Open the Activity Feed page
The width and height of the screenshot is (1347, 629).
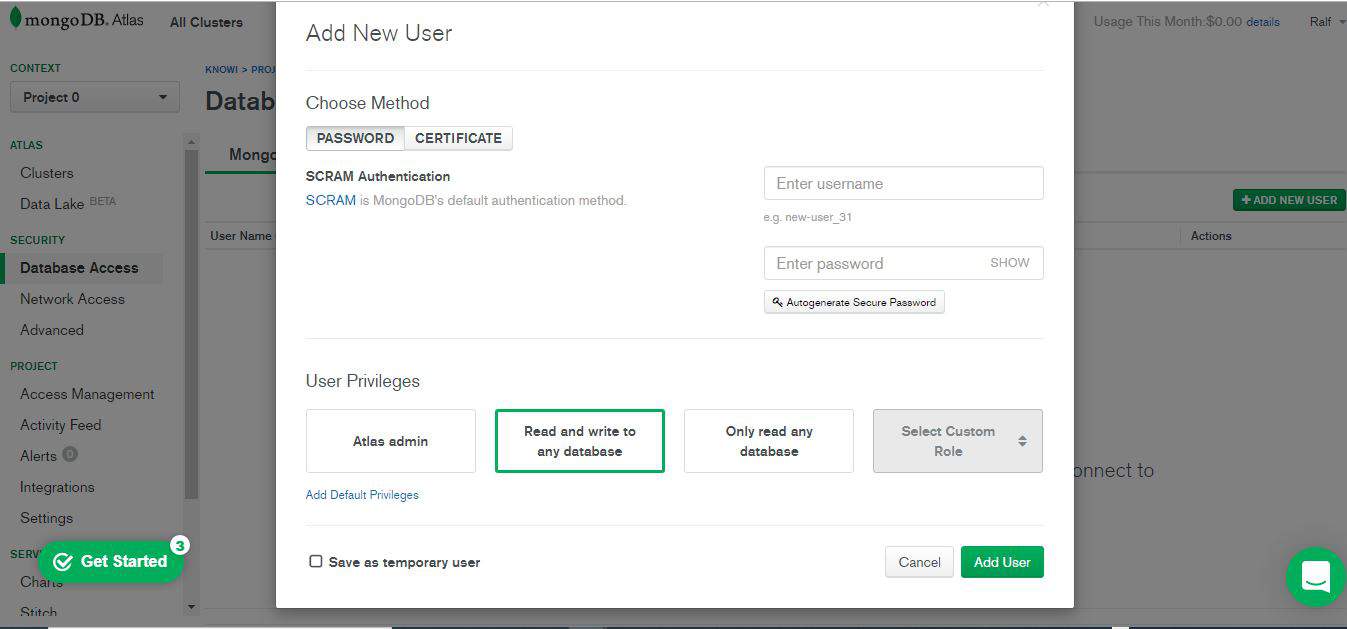[60, 424]
